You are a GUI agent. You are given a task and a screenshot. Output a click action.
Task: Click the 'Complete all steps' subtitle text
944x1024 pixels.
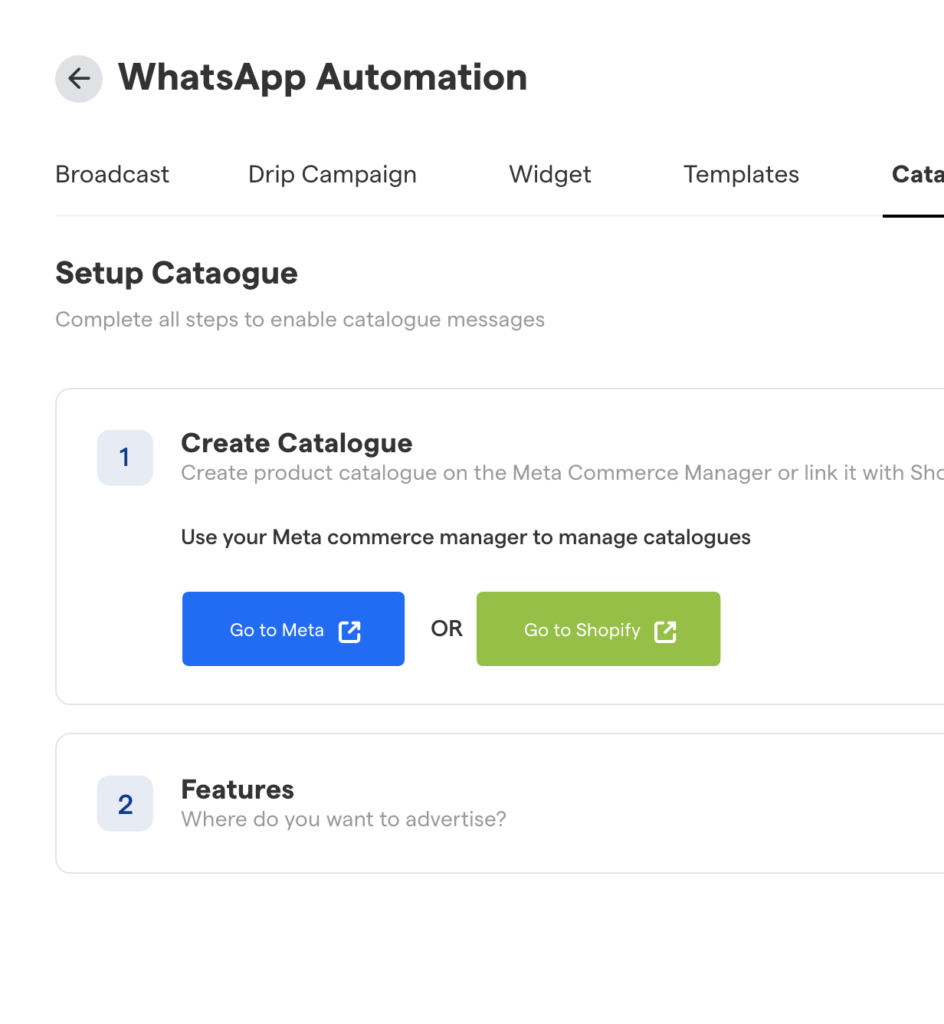click(300, 320)
